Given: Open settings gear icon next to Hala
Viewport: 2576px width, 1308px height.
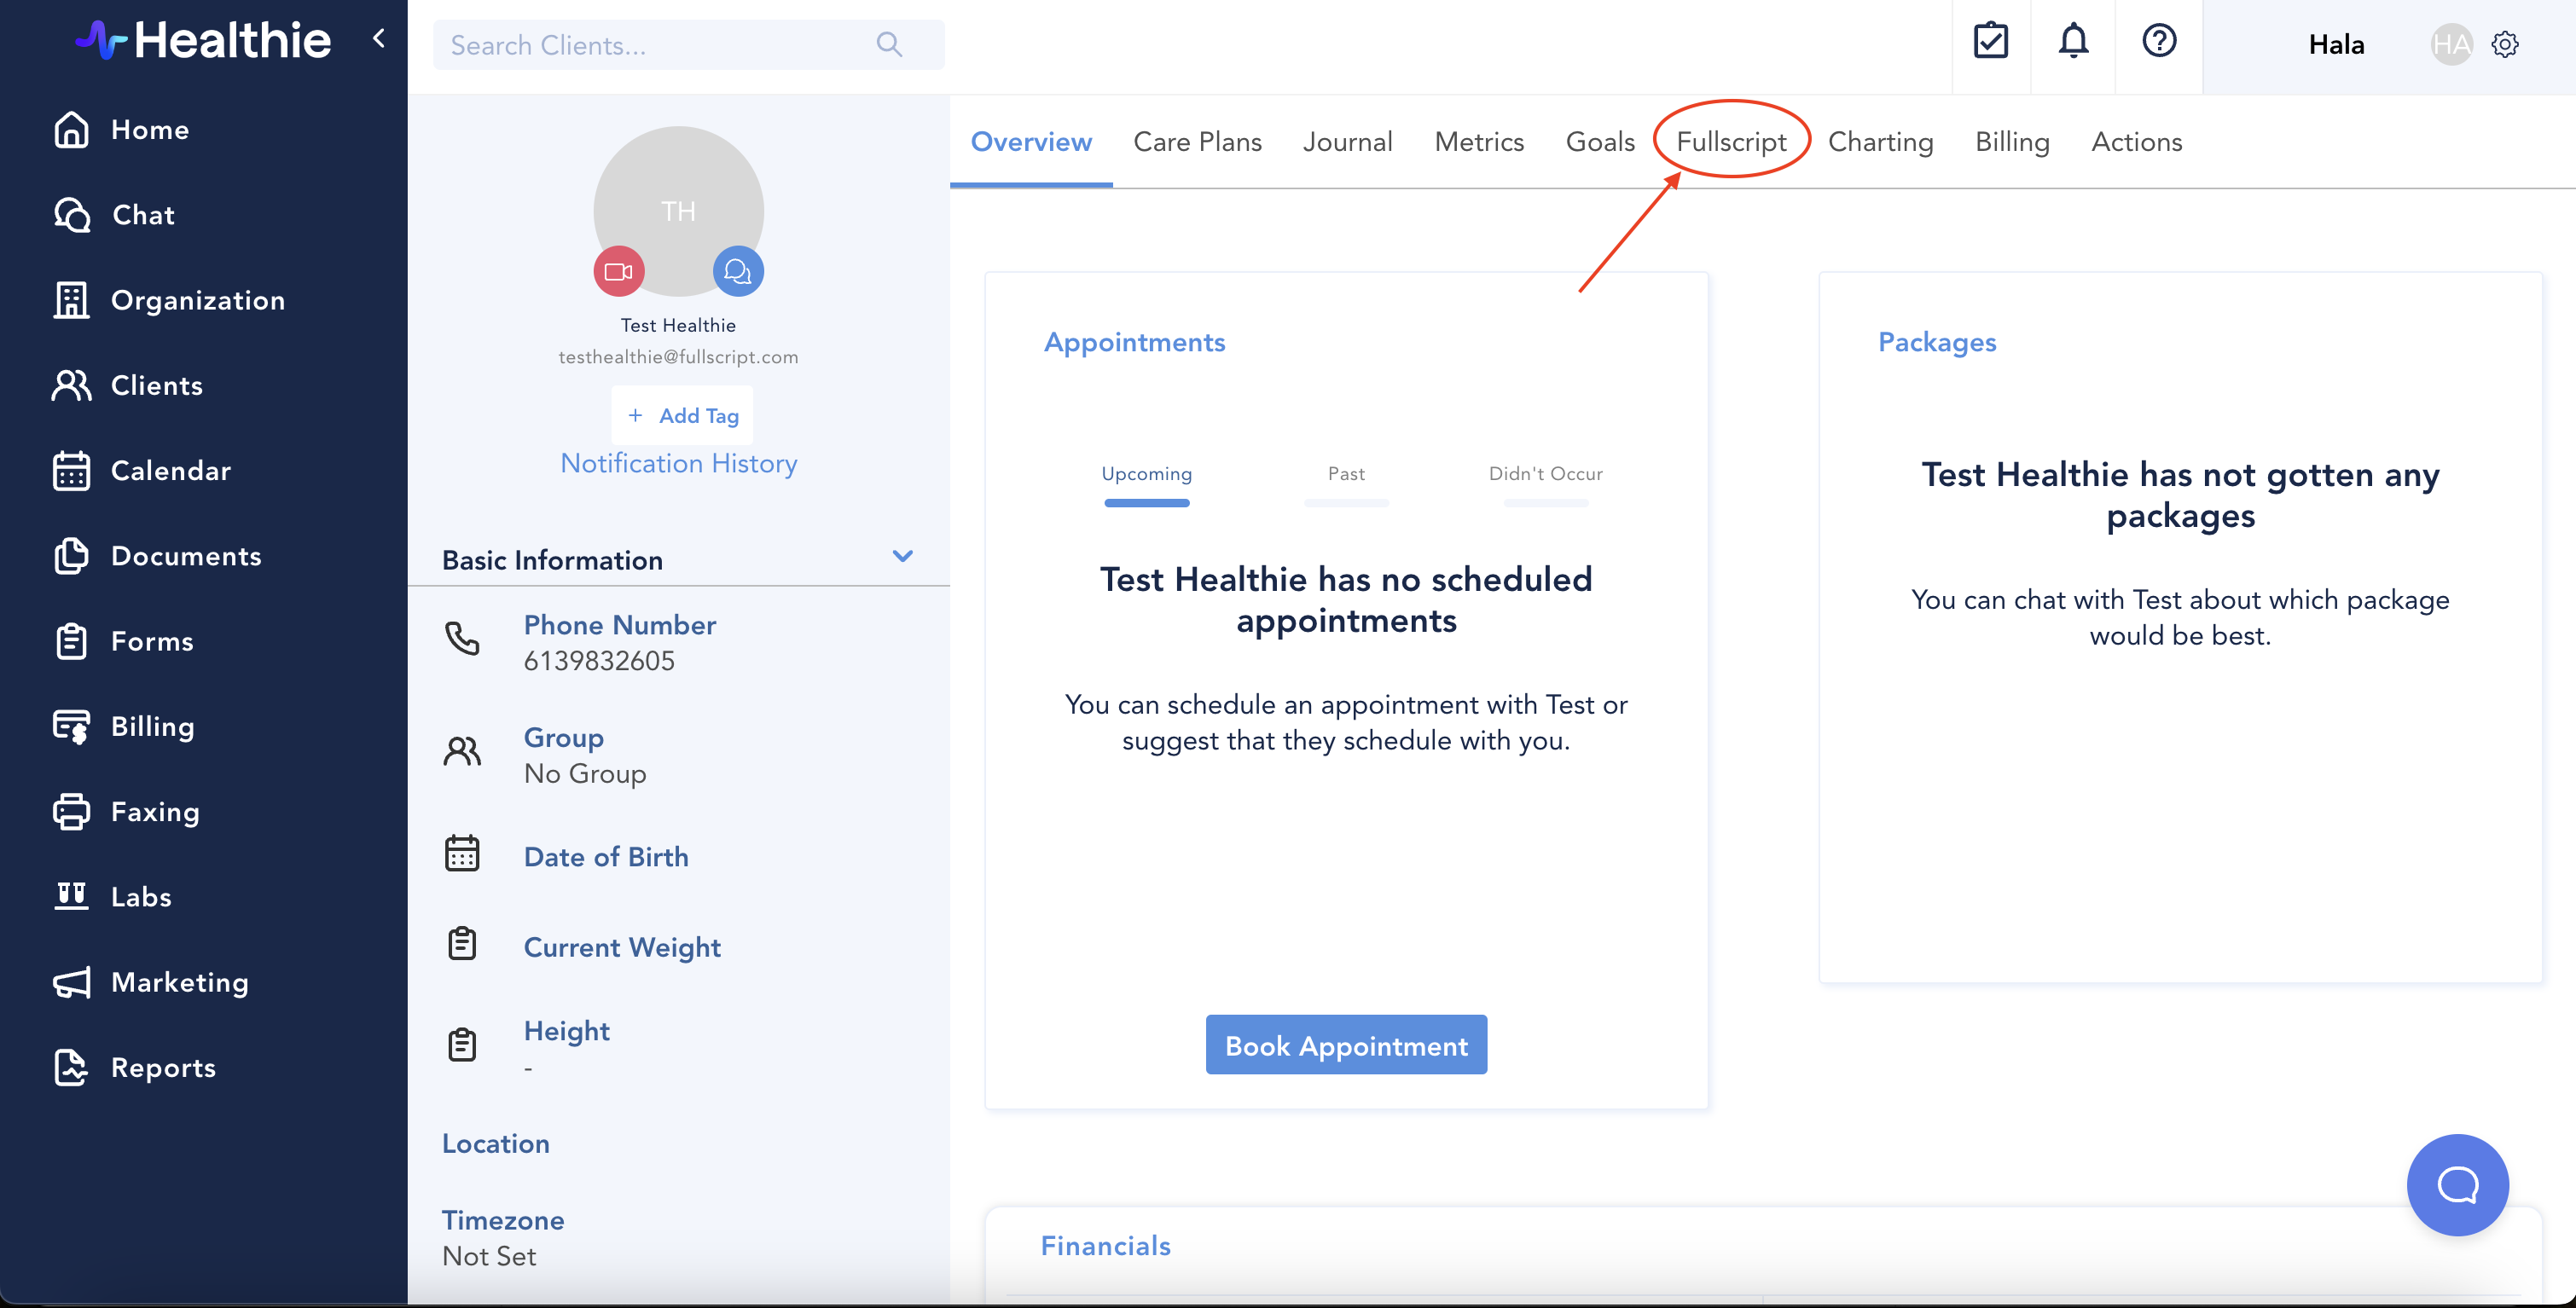Looking at the screenshot, I should click(x=2505, y=45).
